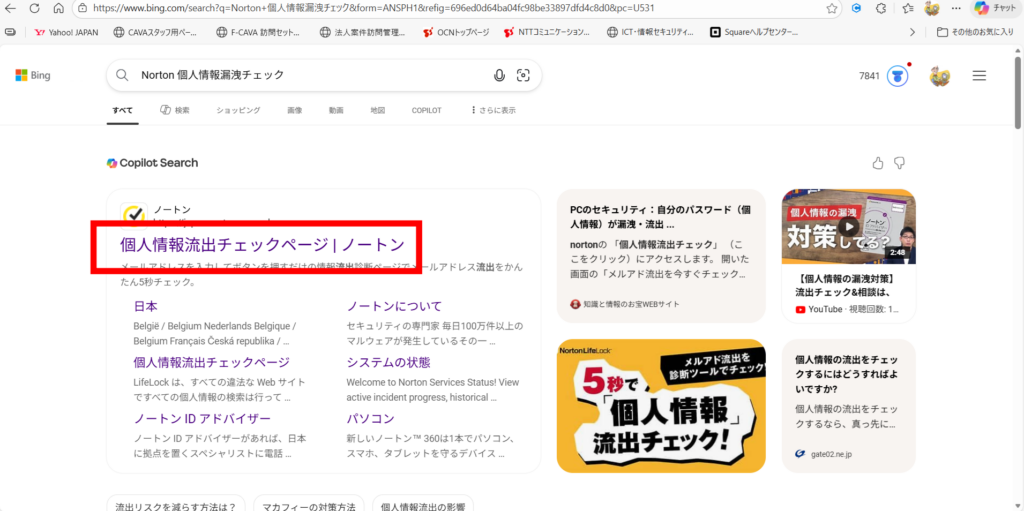Switch to the ショッピング search tab
This screenshot has width=1024, height=511.
[x=238, y=110]
